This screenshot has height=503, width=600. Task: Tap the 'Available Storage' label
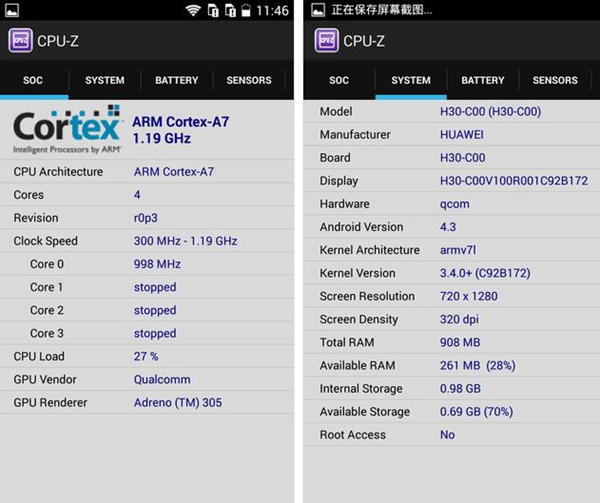[x=365, y=412]
